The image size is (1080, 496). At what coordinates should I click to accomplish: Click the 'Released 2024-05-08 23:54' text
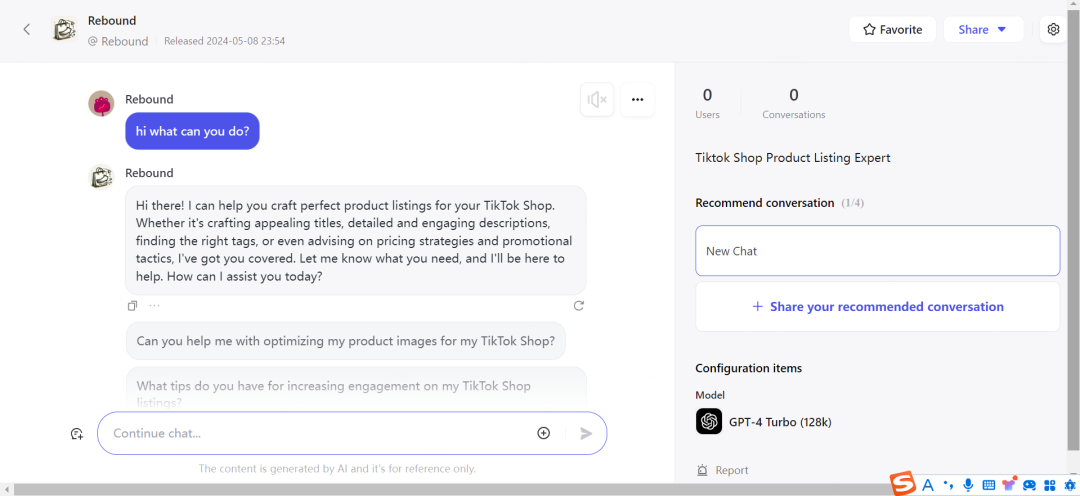click(225, 41)
